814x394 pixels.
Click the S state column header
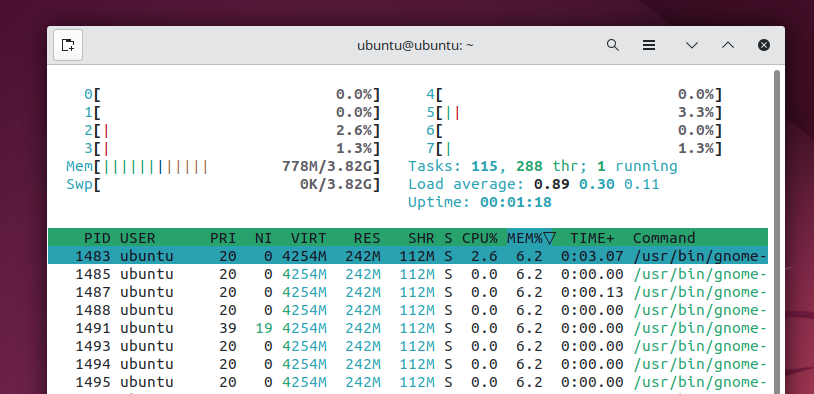pos(448,238)
